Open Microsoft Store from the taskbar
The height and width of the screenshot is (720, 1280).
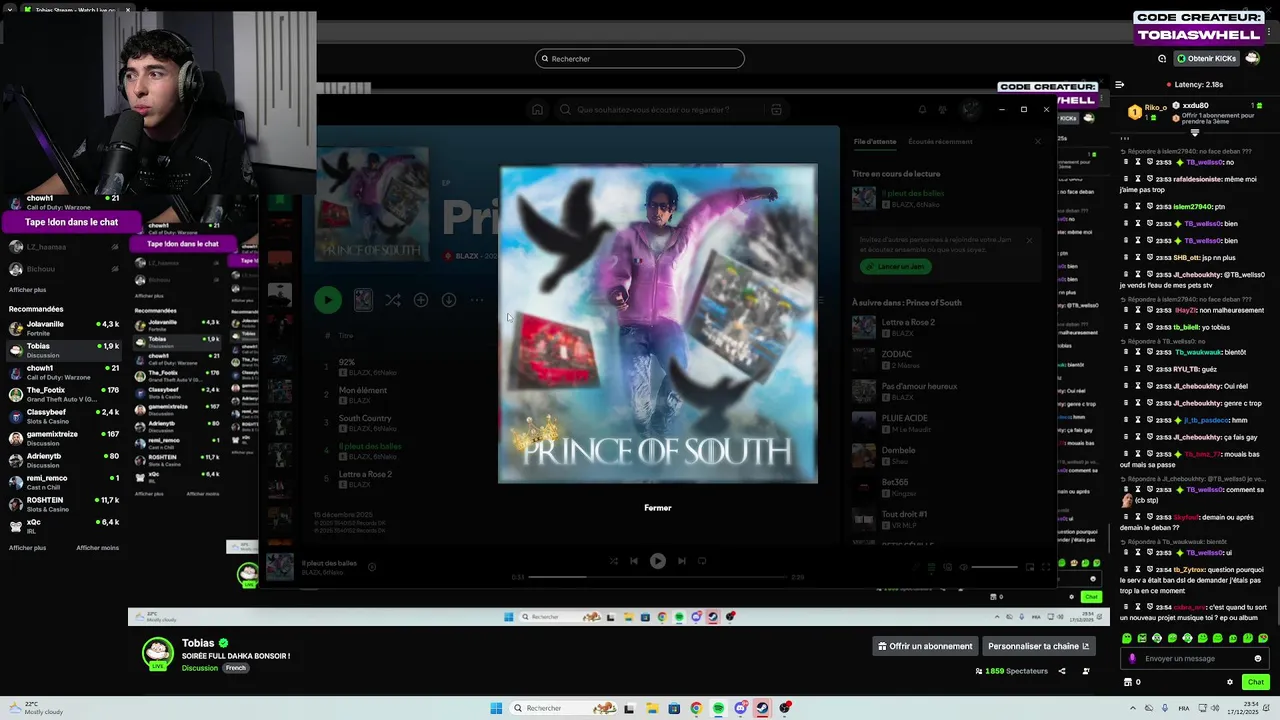(674, 708)
